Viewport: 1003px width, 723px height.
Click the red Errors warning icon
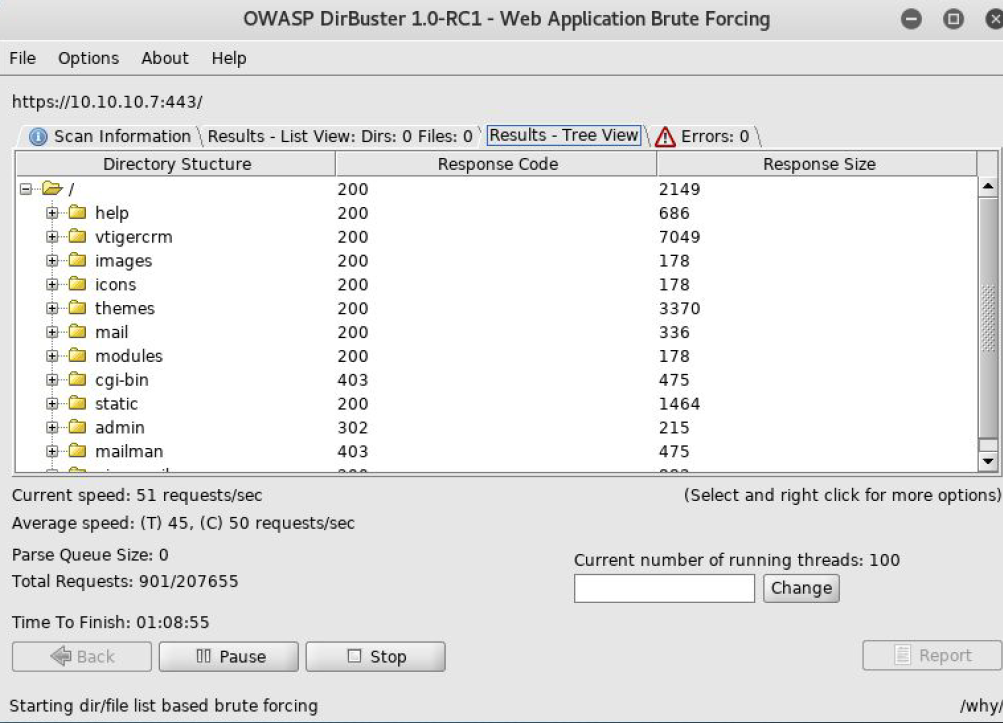[x=664, y=137]
